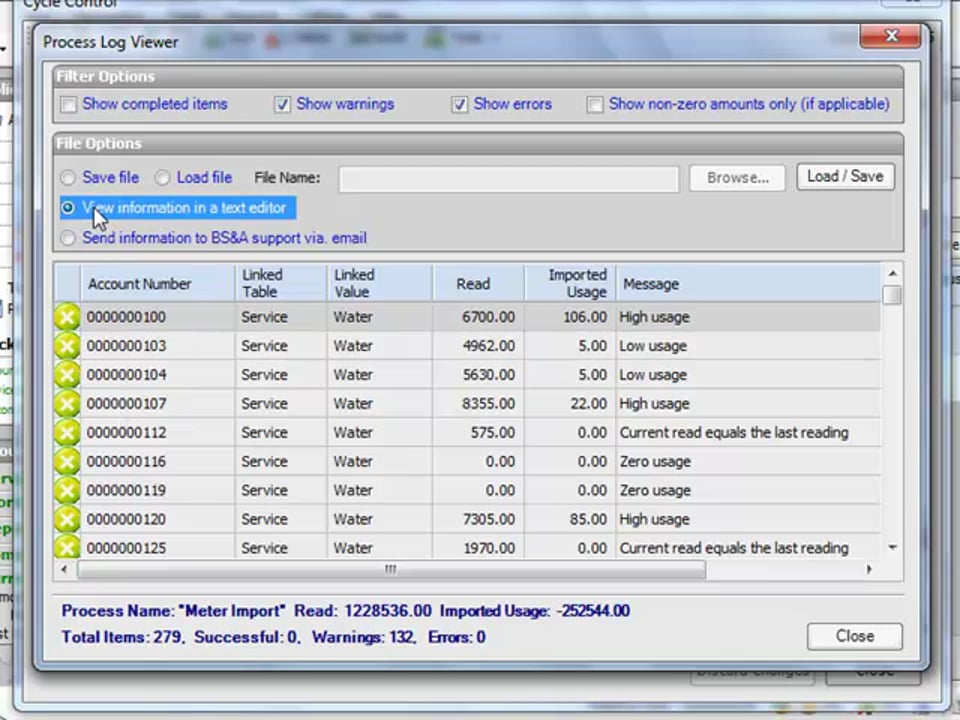Select the Save file radio option
This screenshot has height=720, width=960.
tap(68, 178)
